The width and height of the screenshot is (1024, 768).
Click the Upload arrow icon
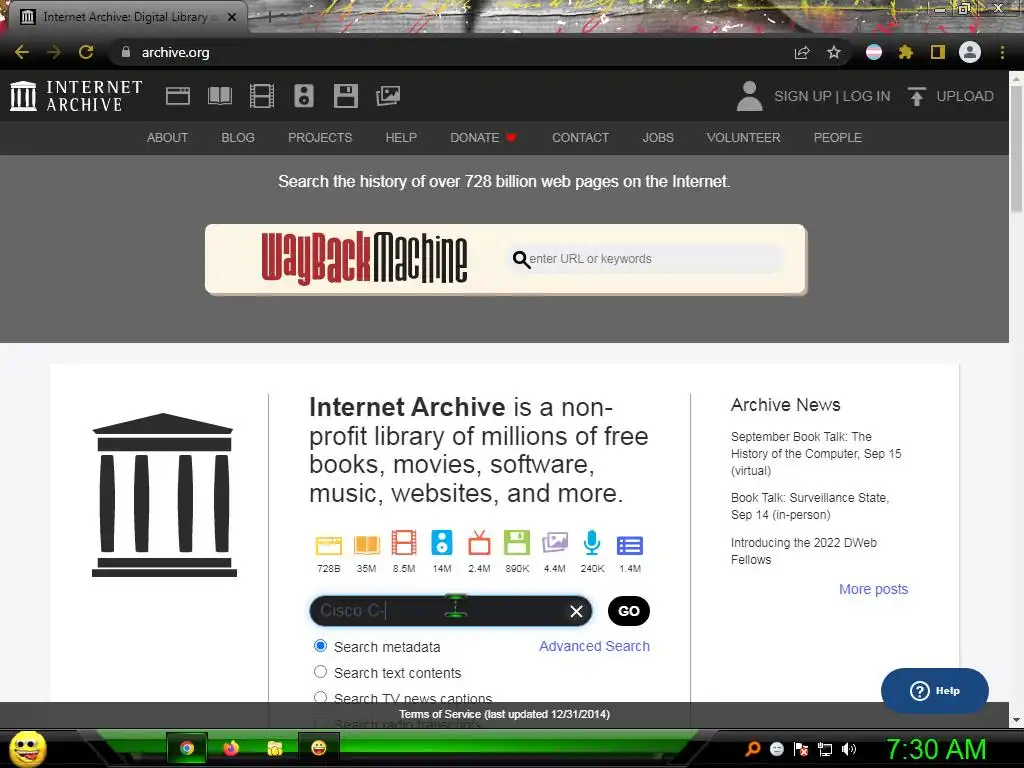(916, 96)
